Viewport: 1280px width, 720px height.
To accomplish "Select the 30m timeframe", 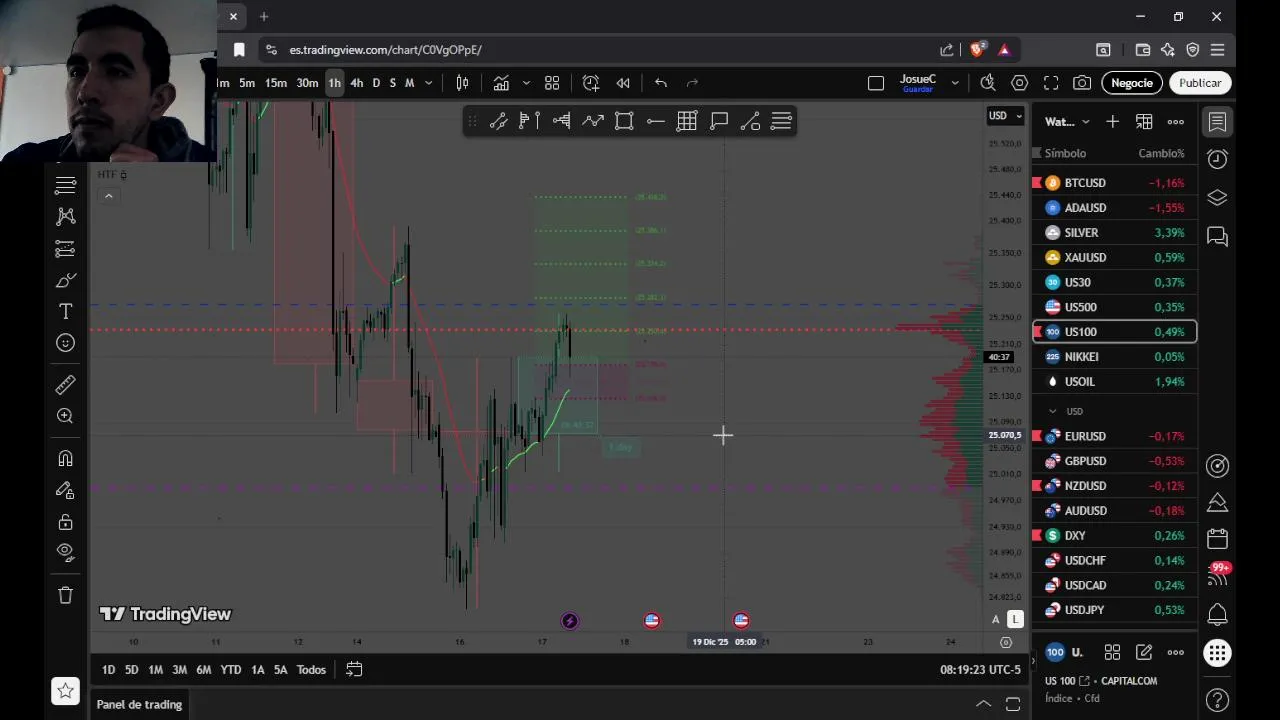I will pos(307,83).
